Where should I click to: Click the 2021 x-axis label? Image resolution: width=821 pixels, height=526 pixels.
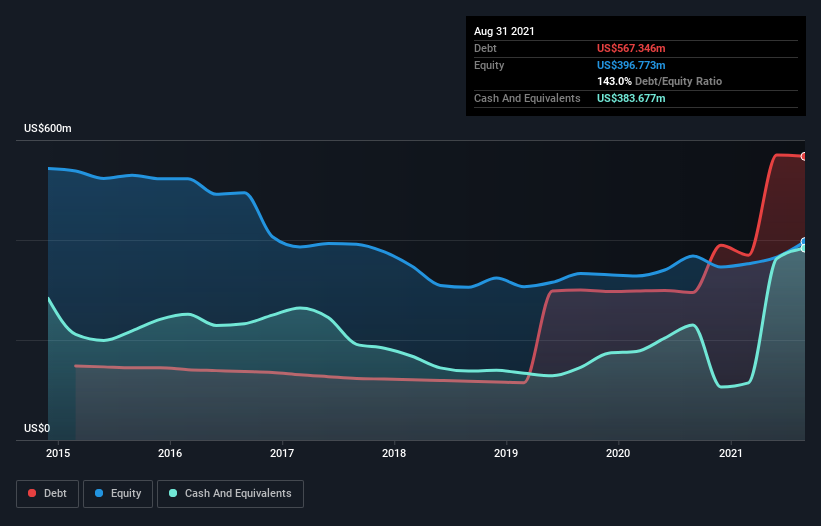(x=731, y=453)
